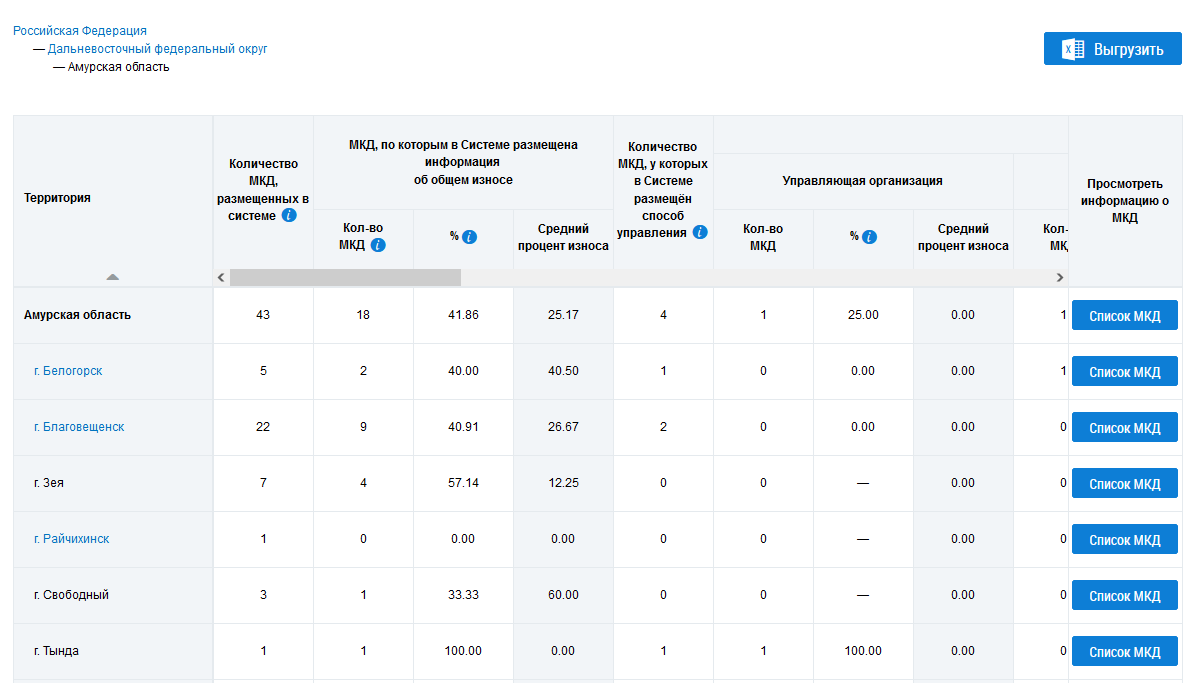Click info icon next to Количество МКД размещенных в системе

(x=289, y=215)
